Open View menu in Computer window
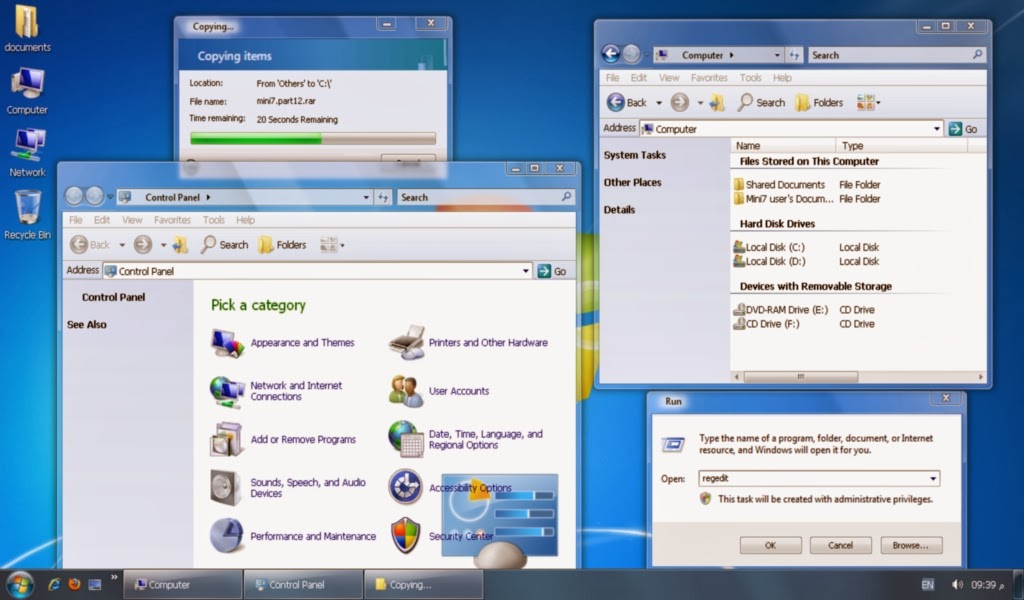The height and width of the screenshot is (600, 1024). [x=669, y=78]
